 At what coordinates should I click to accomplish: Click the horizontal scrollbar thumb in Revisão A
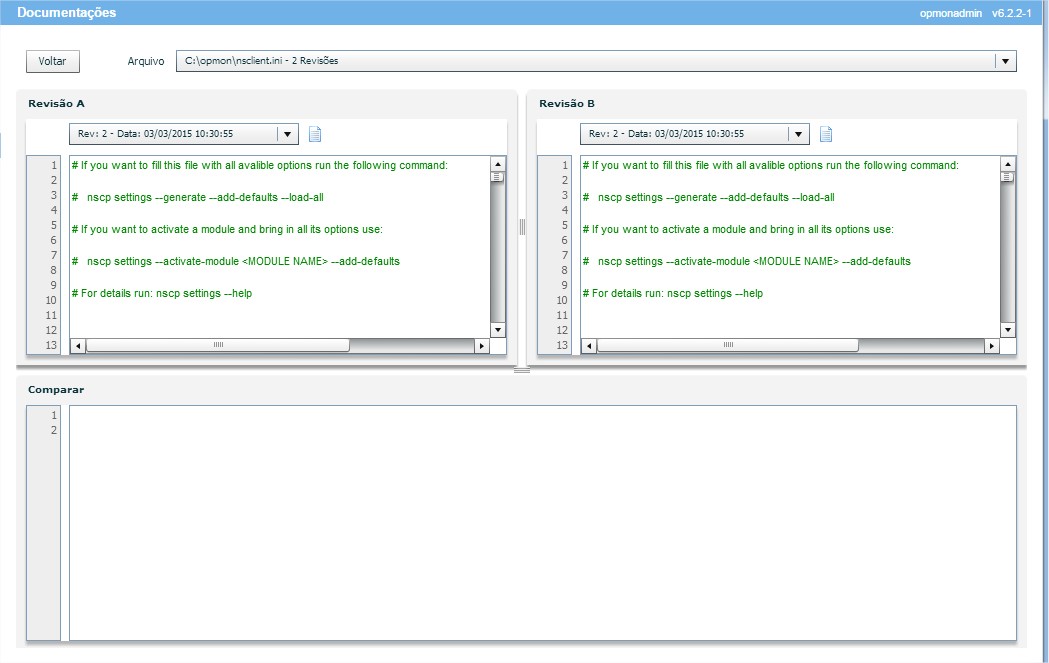click(x=217, y=346)
